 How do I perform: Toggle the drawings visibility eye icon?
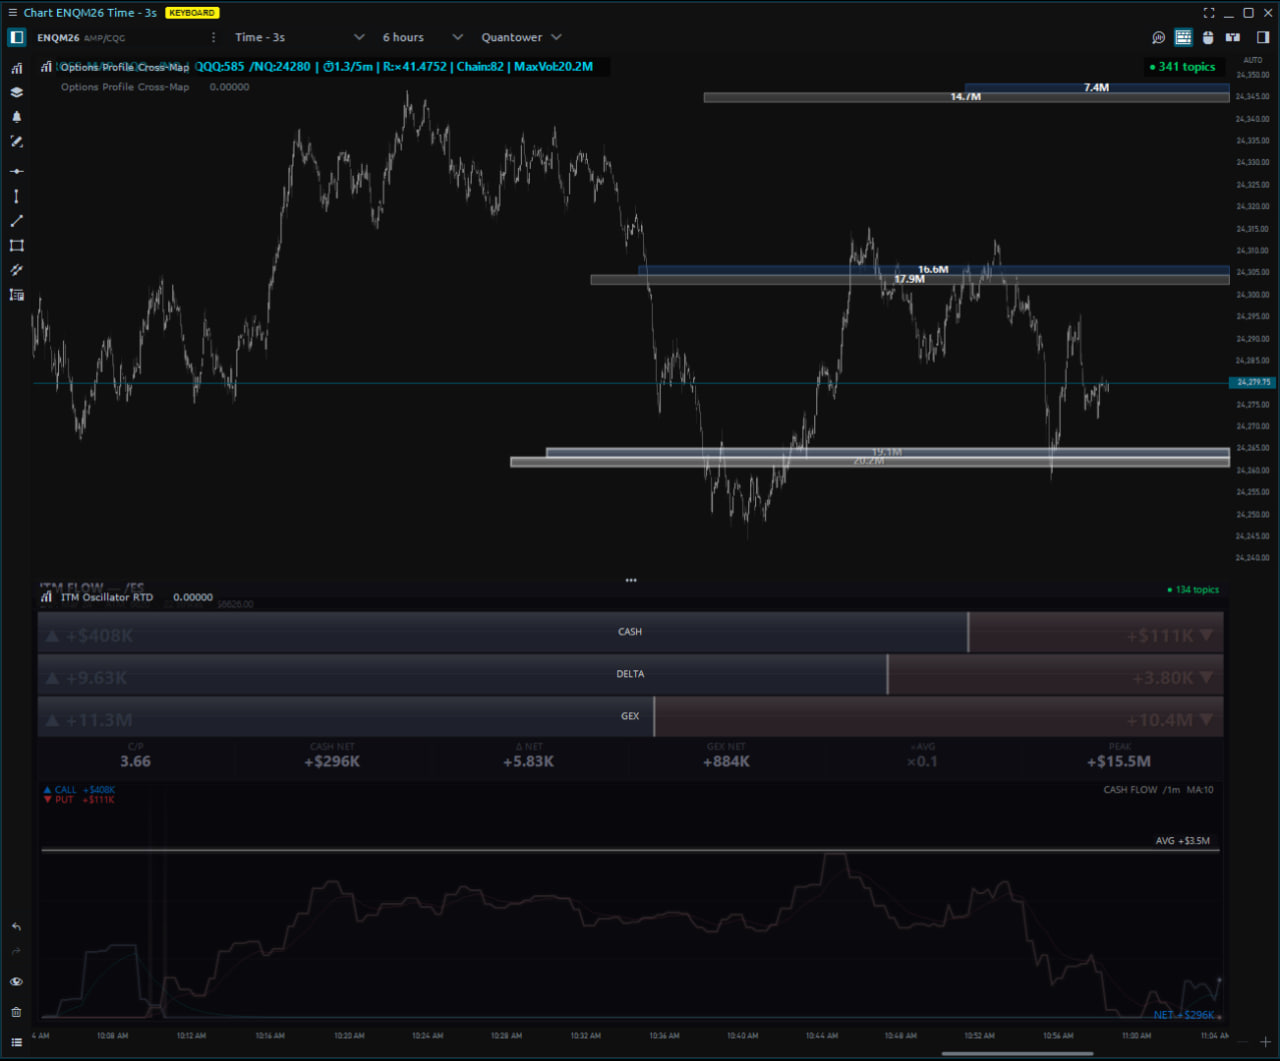16,982
